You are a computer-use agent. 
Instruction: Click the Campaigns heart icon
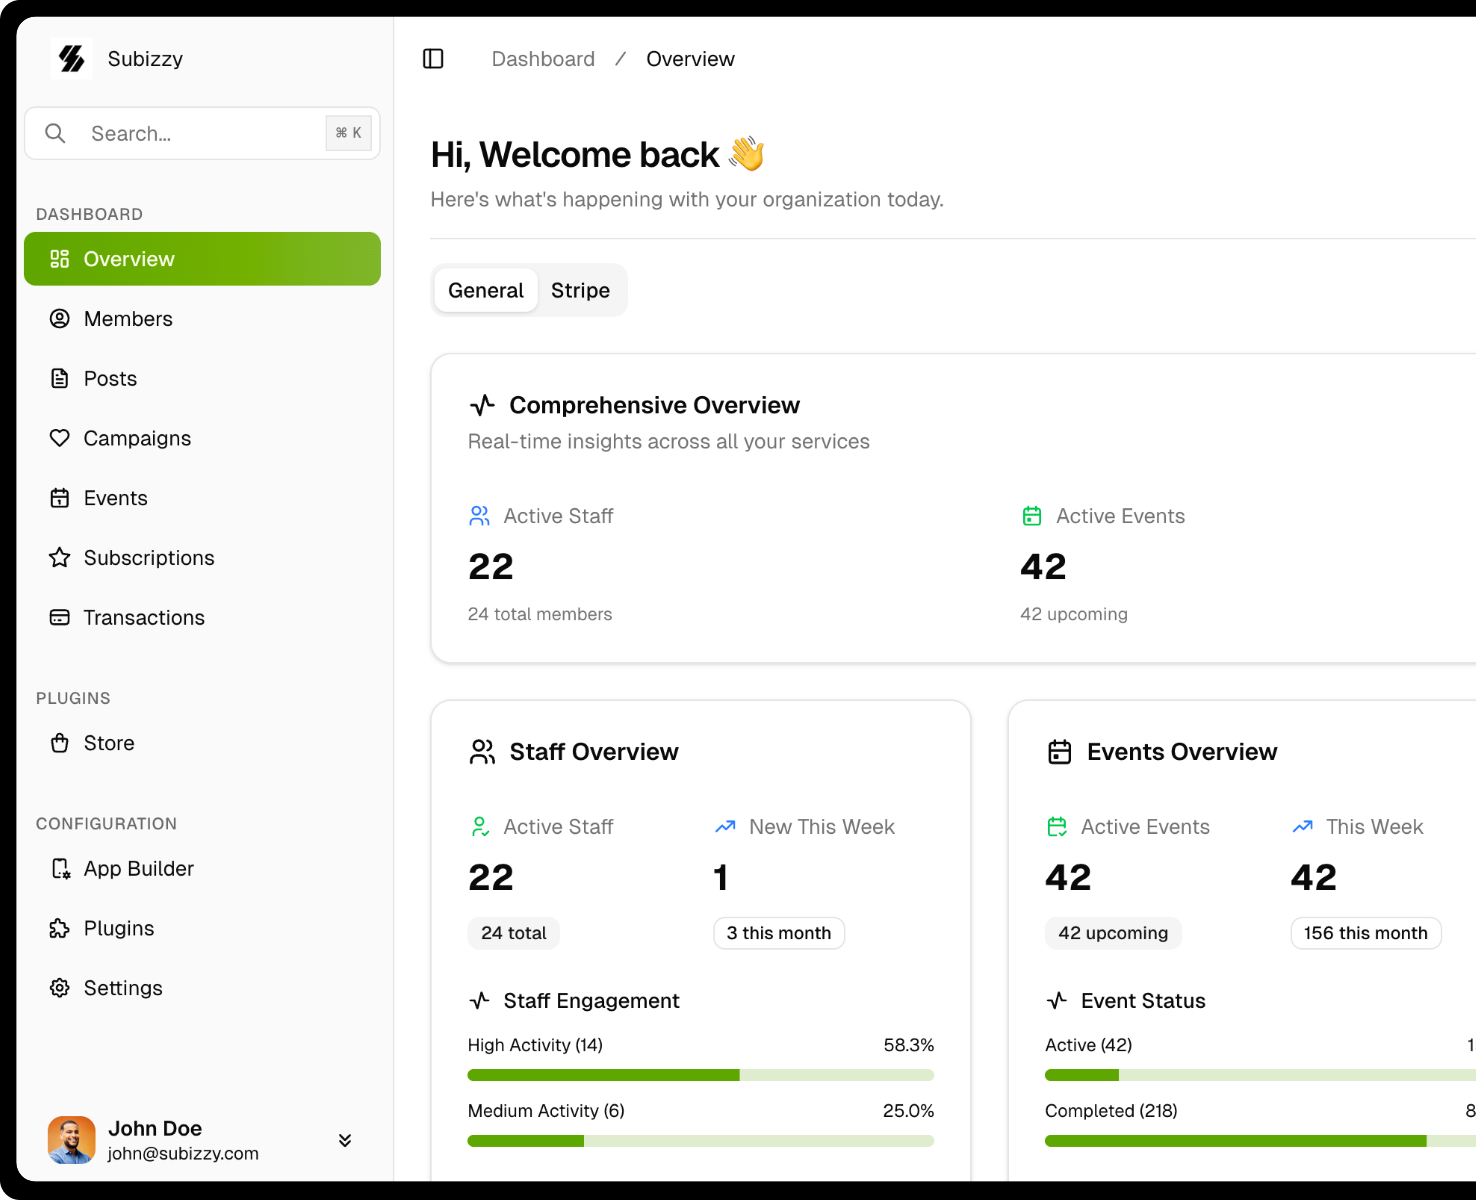point(59,438)
